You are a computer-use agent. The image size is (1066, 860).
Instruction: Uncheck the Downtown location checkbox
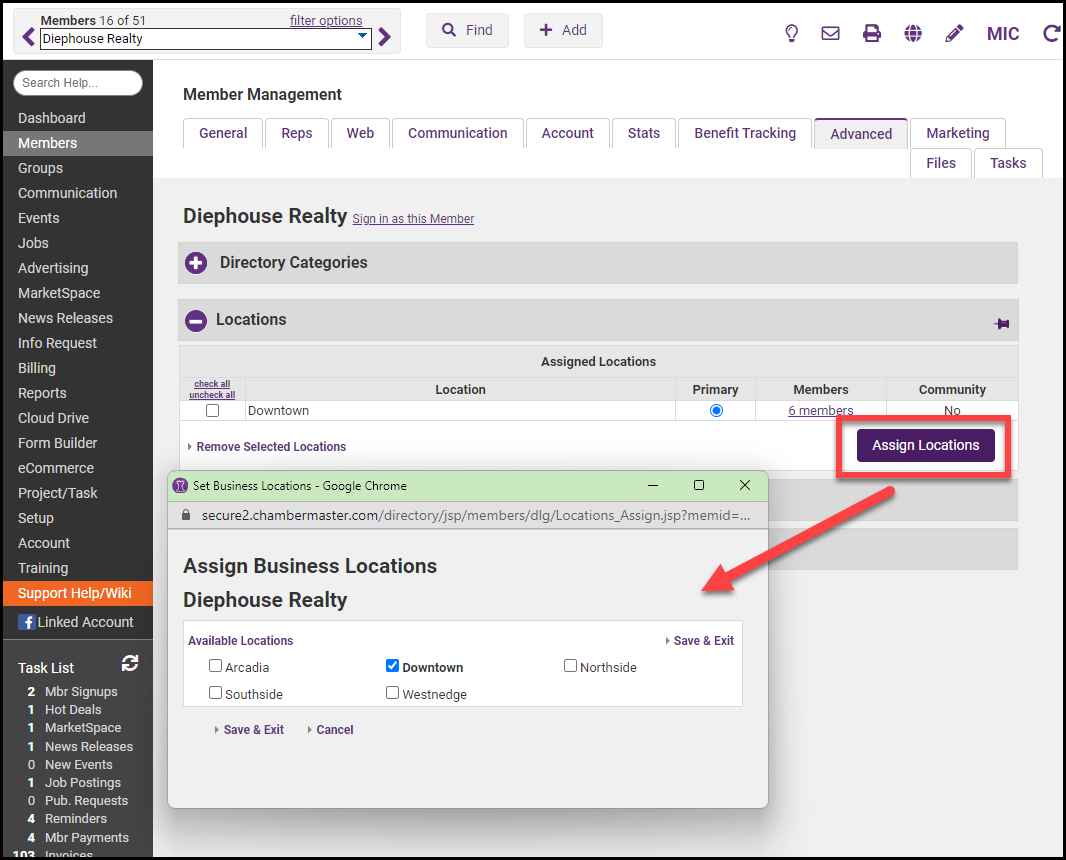[x=393, y=666]
